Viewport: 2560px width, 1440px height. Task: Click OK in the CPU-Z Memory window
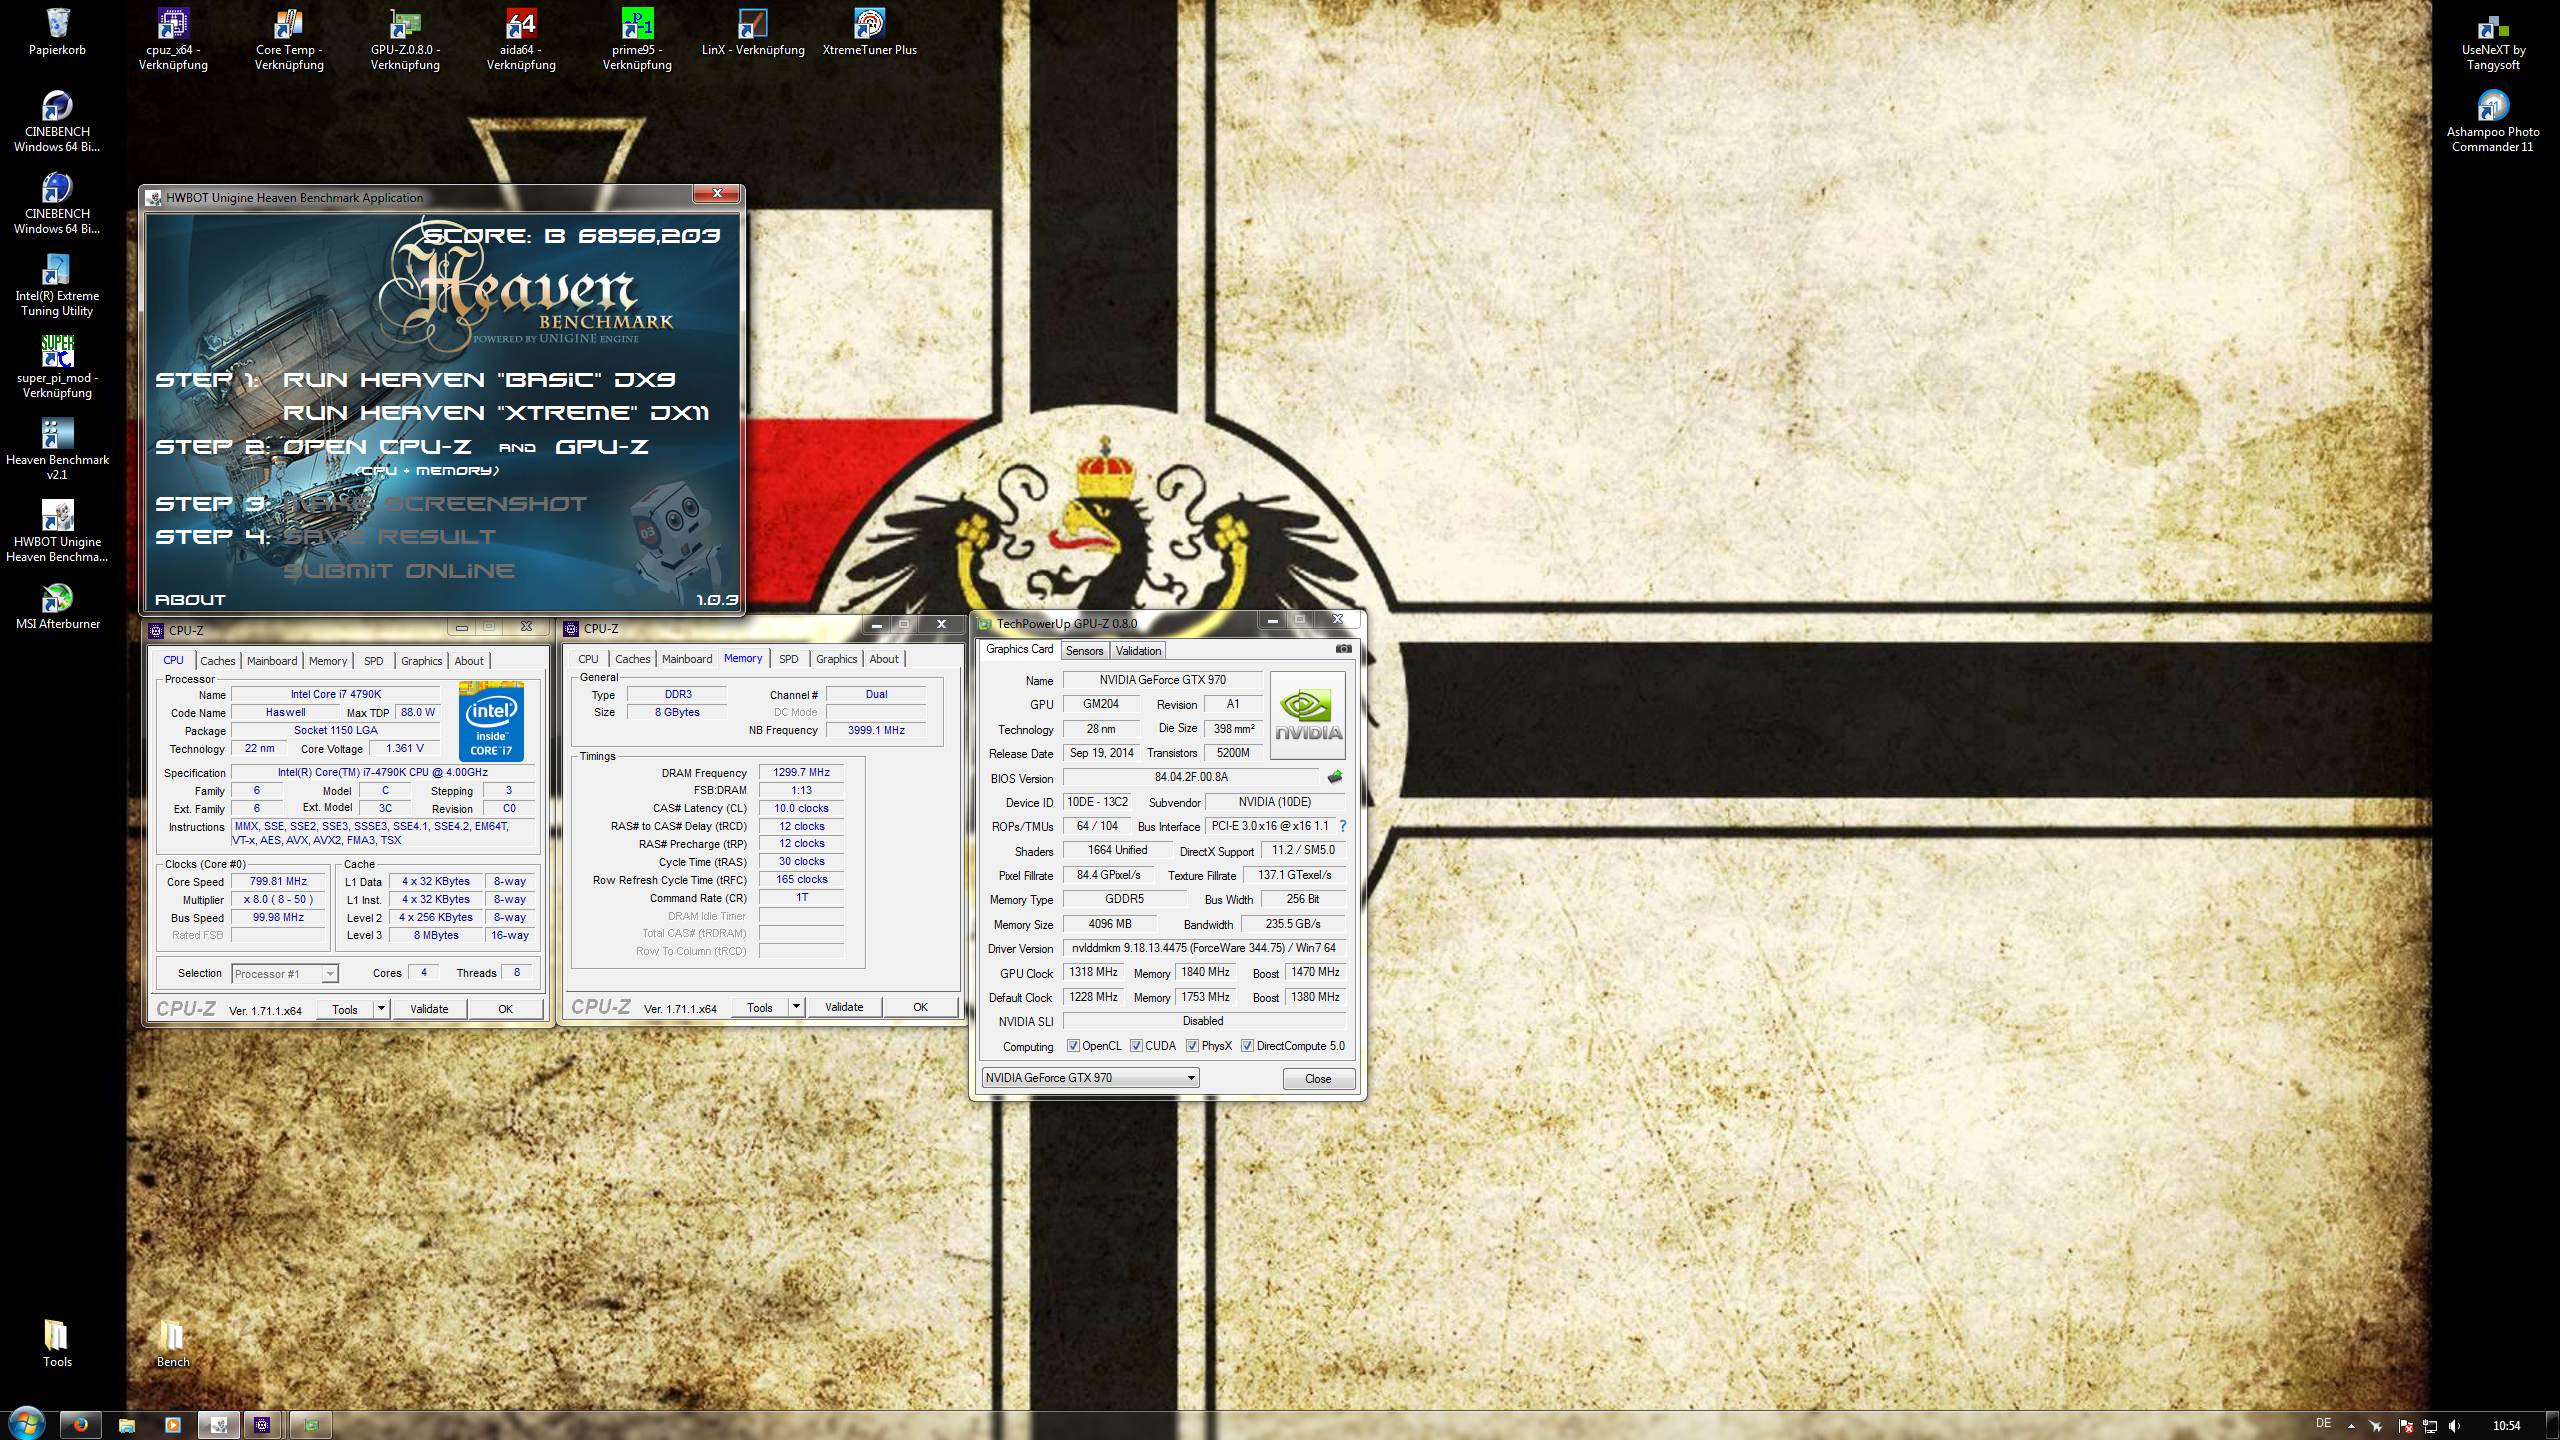pos(920,1007)
